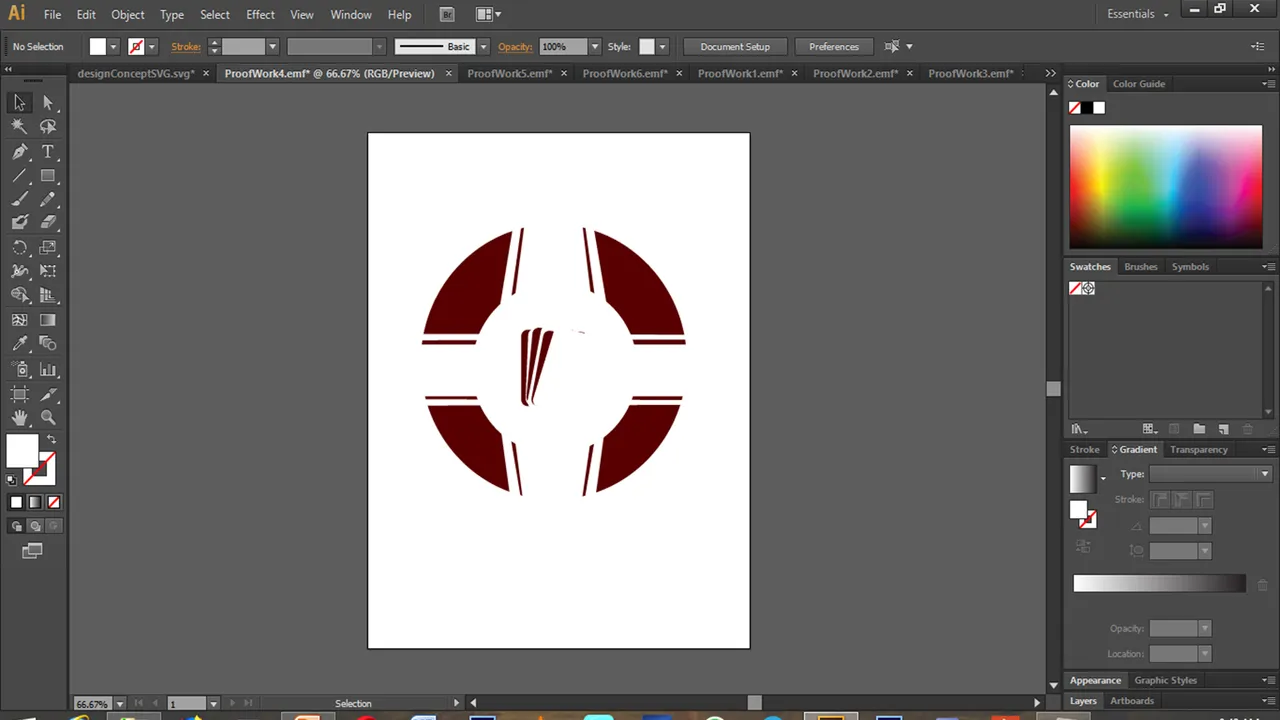The width and height of the screenshot is (1280, 720).
Task: Select the Type tool
Action: pyautogui.click(x=47, y=152)
